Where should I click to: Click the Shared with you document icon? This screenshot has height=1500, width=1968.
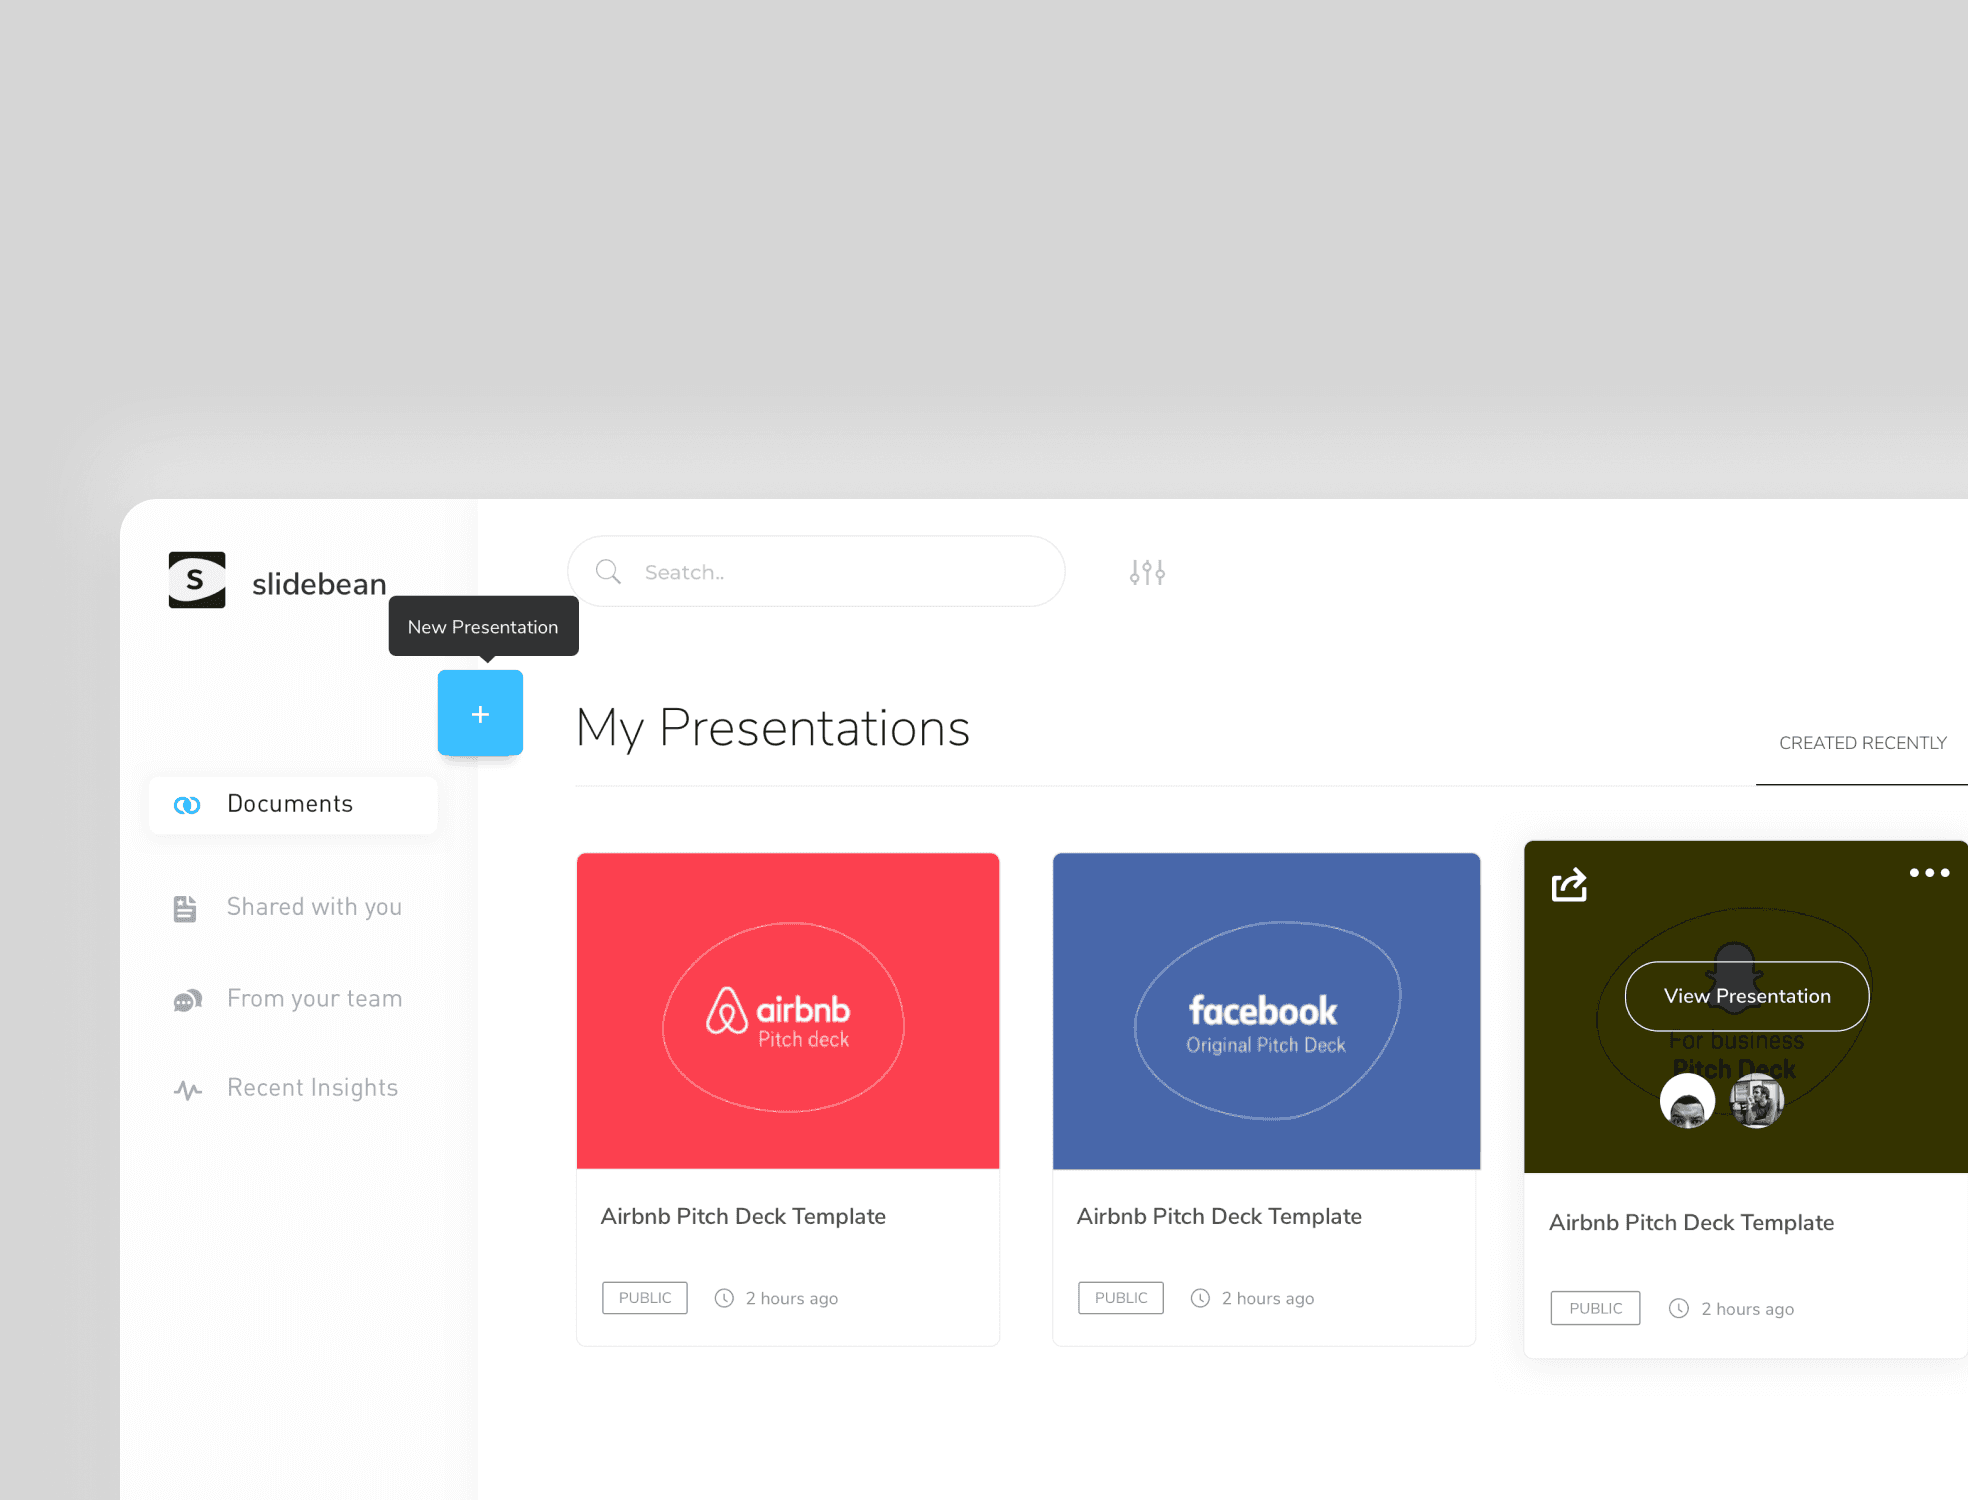pos(185,908)
